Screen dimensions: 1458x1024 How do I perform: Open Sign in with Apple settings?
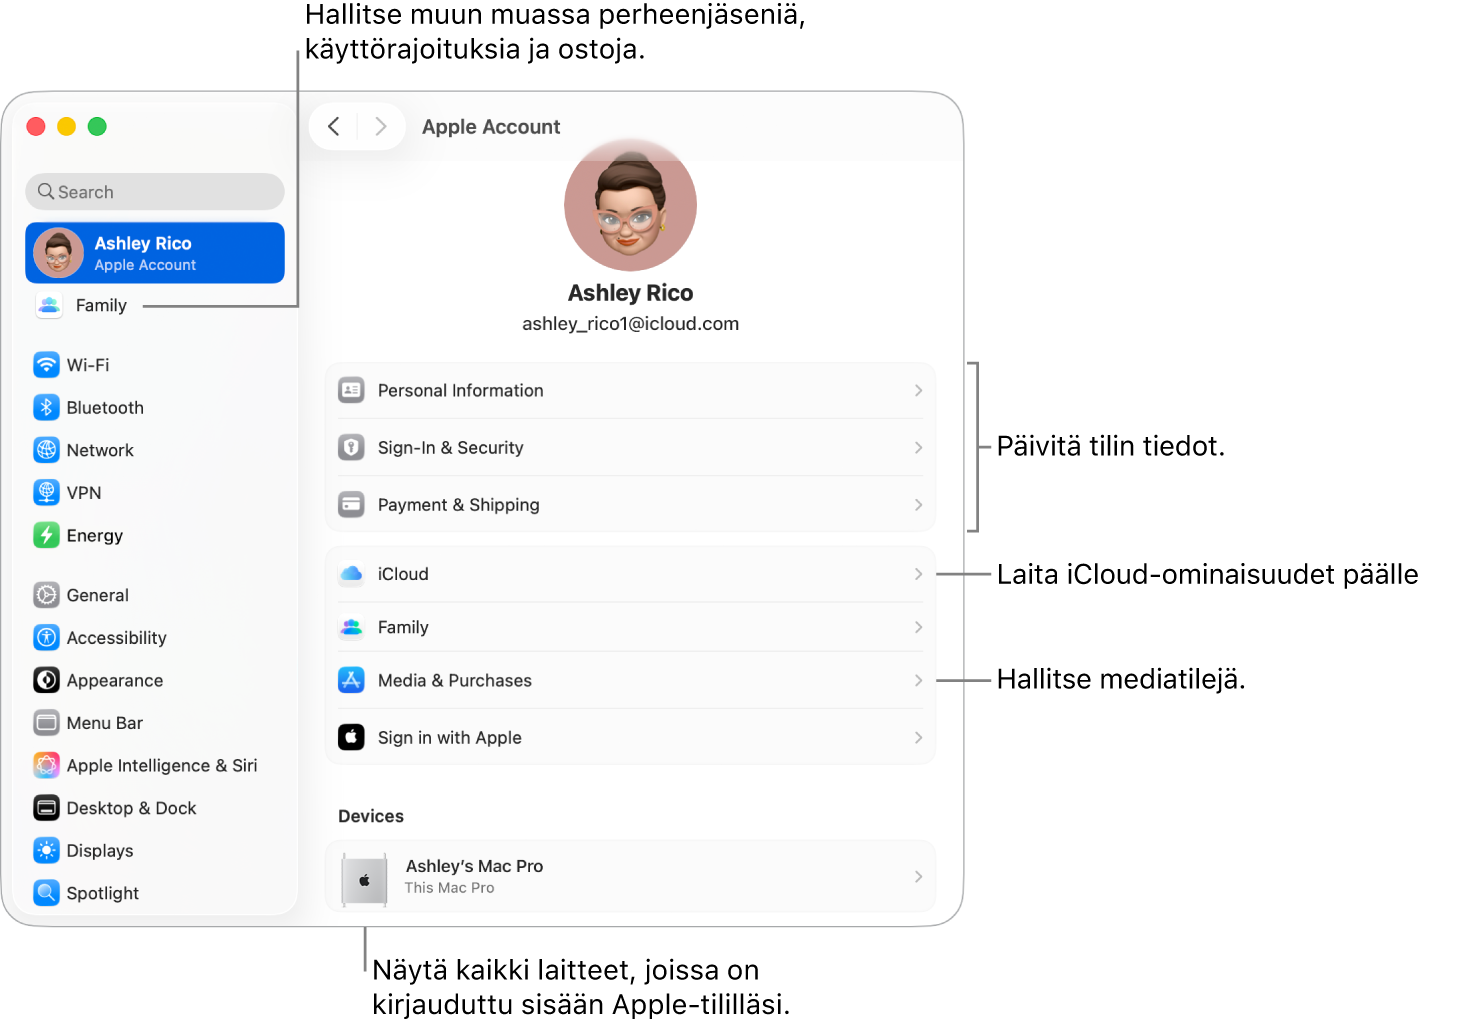[x=630, y=737]
